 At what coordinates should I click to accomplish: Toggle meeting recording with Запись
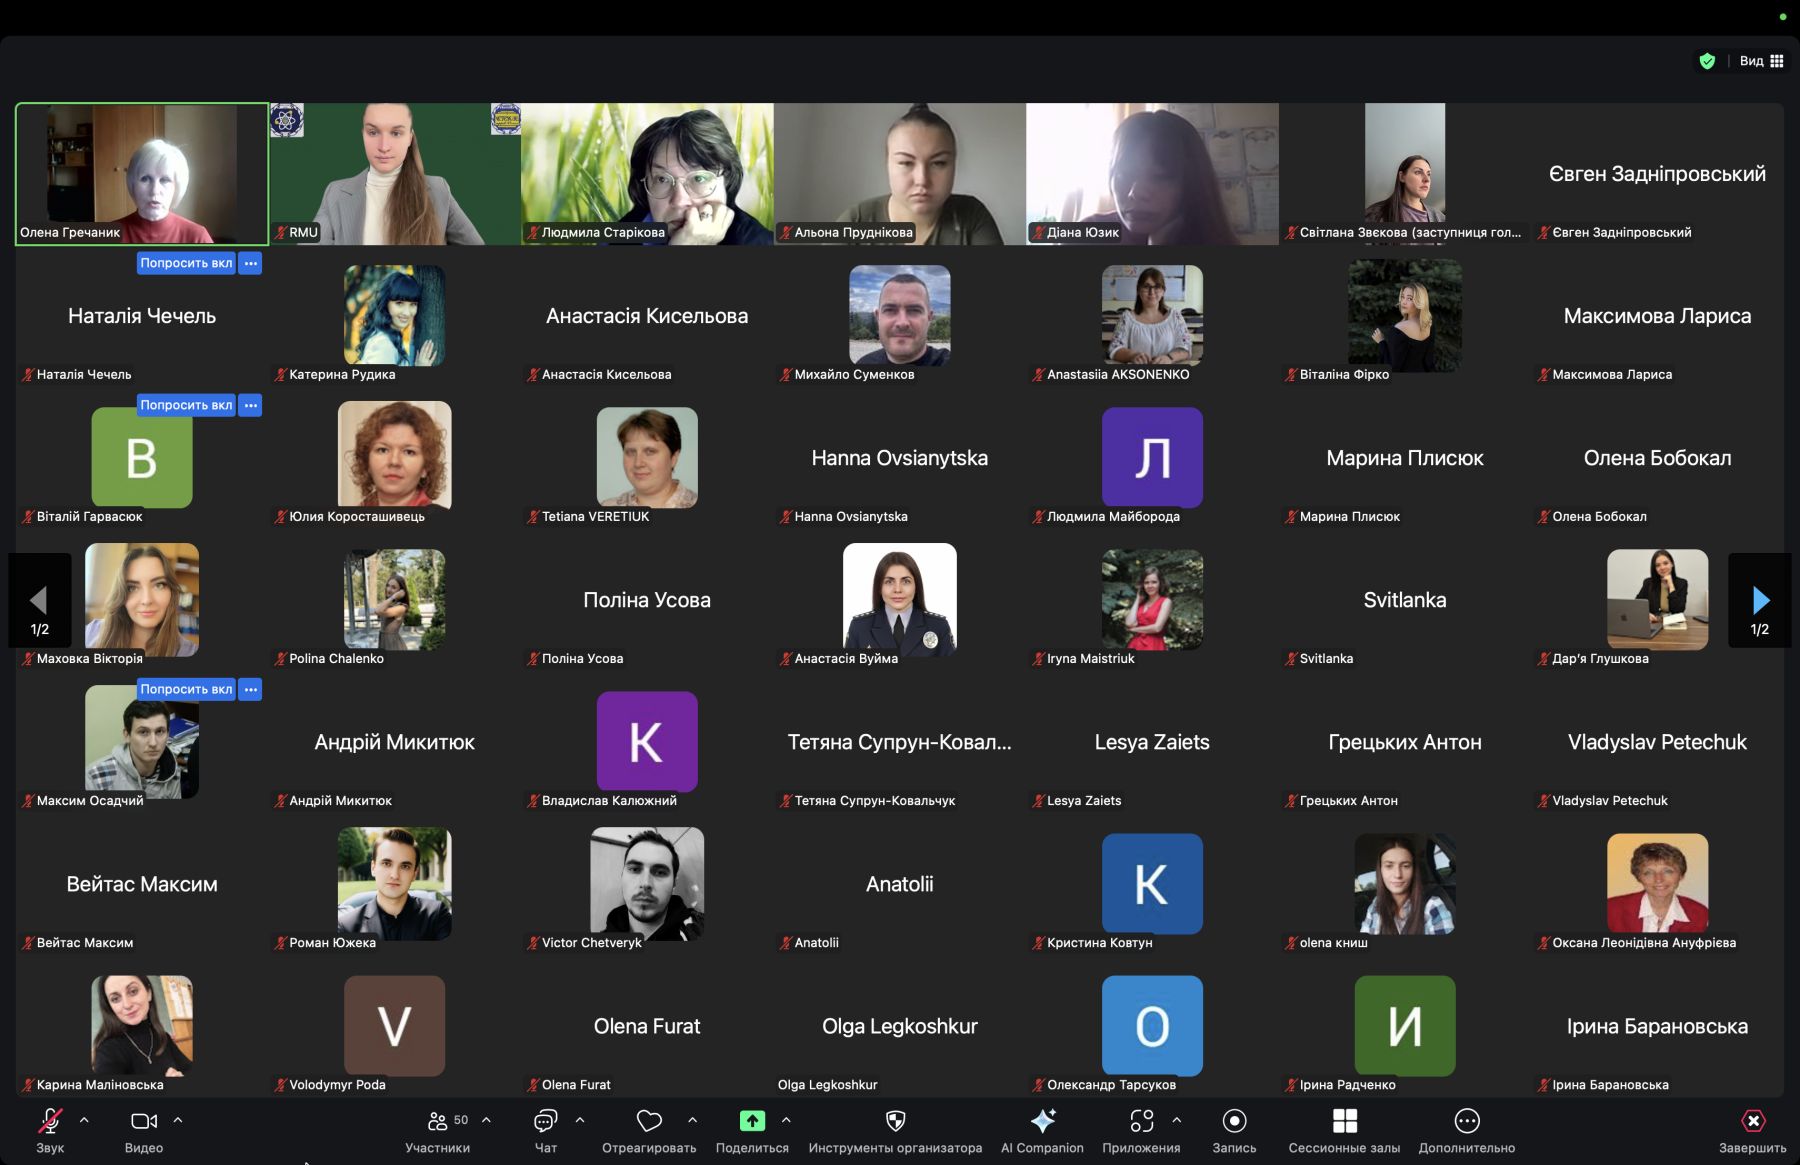point(1234,1121)
